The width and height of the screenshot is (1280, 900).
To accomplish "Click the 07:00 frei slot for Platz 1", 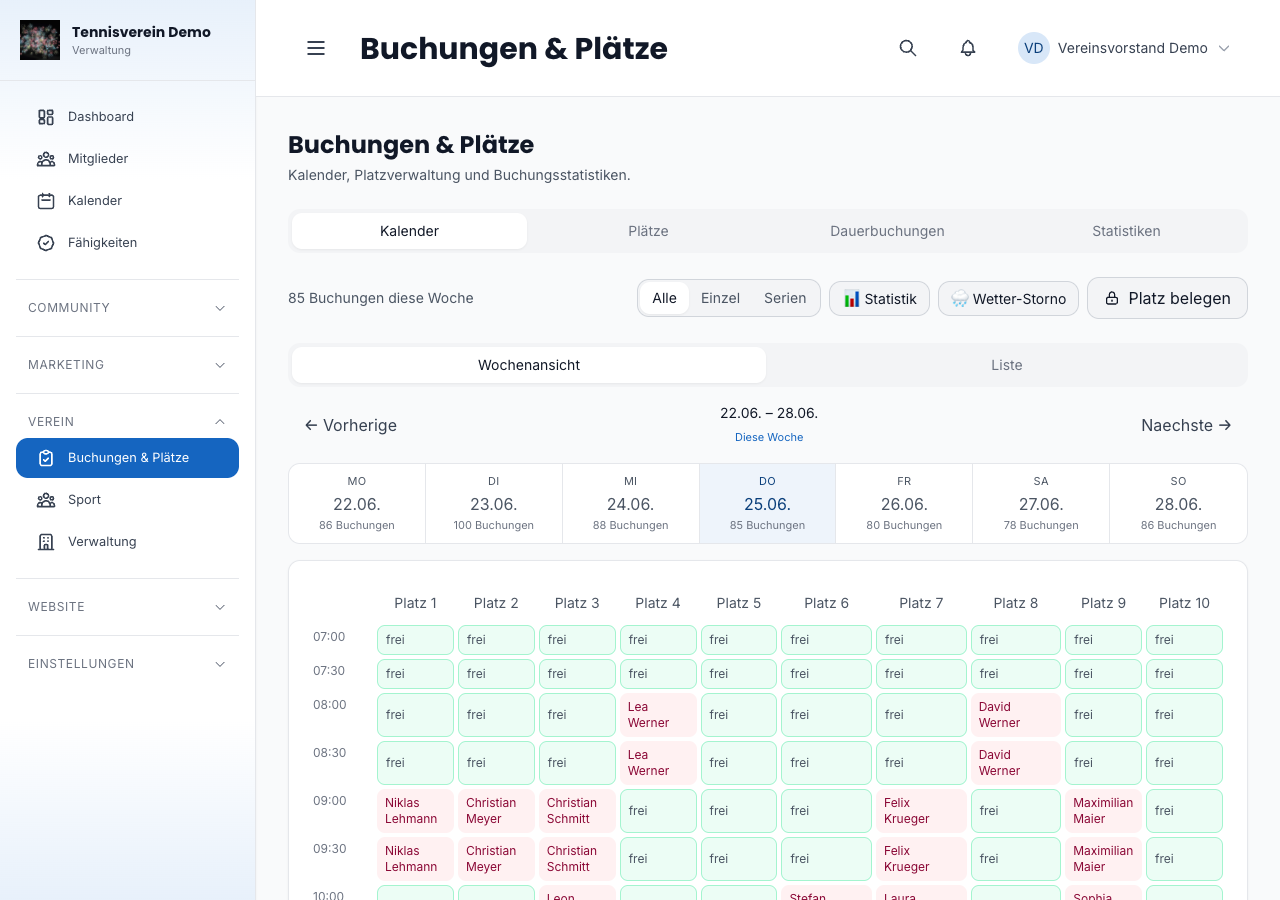I will pyautogui.click(x=415, y=640).
